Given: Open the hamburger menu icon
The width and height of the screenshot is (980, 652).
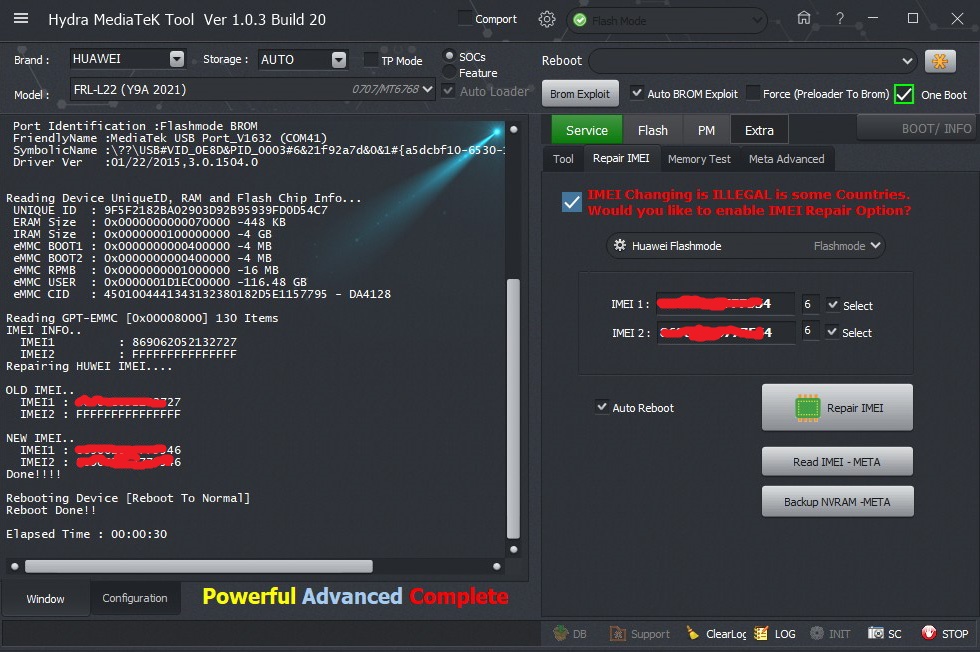Looking at the screenshot, I should 21,18.
